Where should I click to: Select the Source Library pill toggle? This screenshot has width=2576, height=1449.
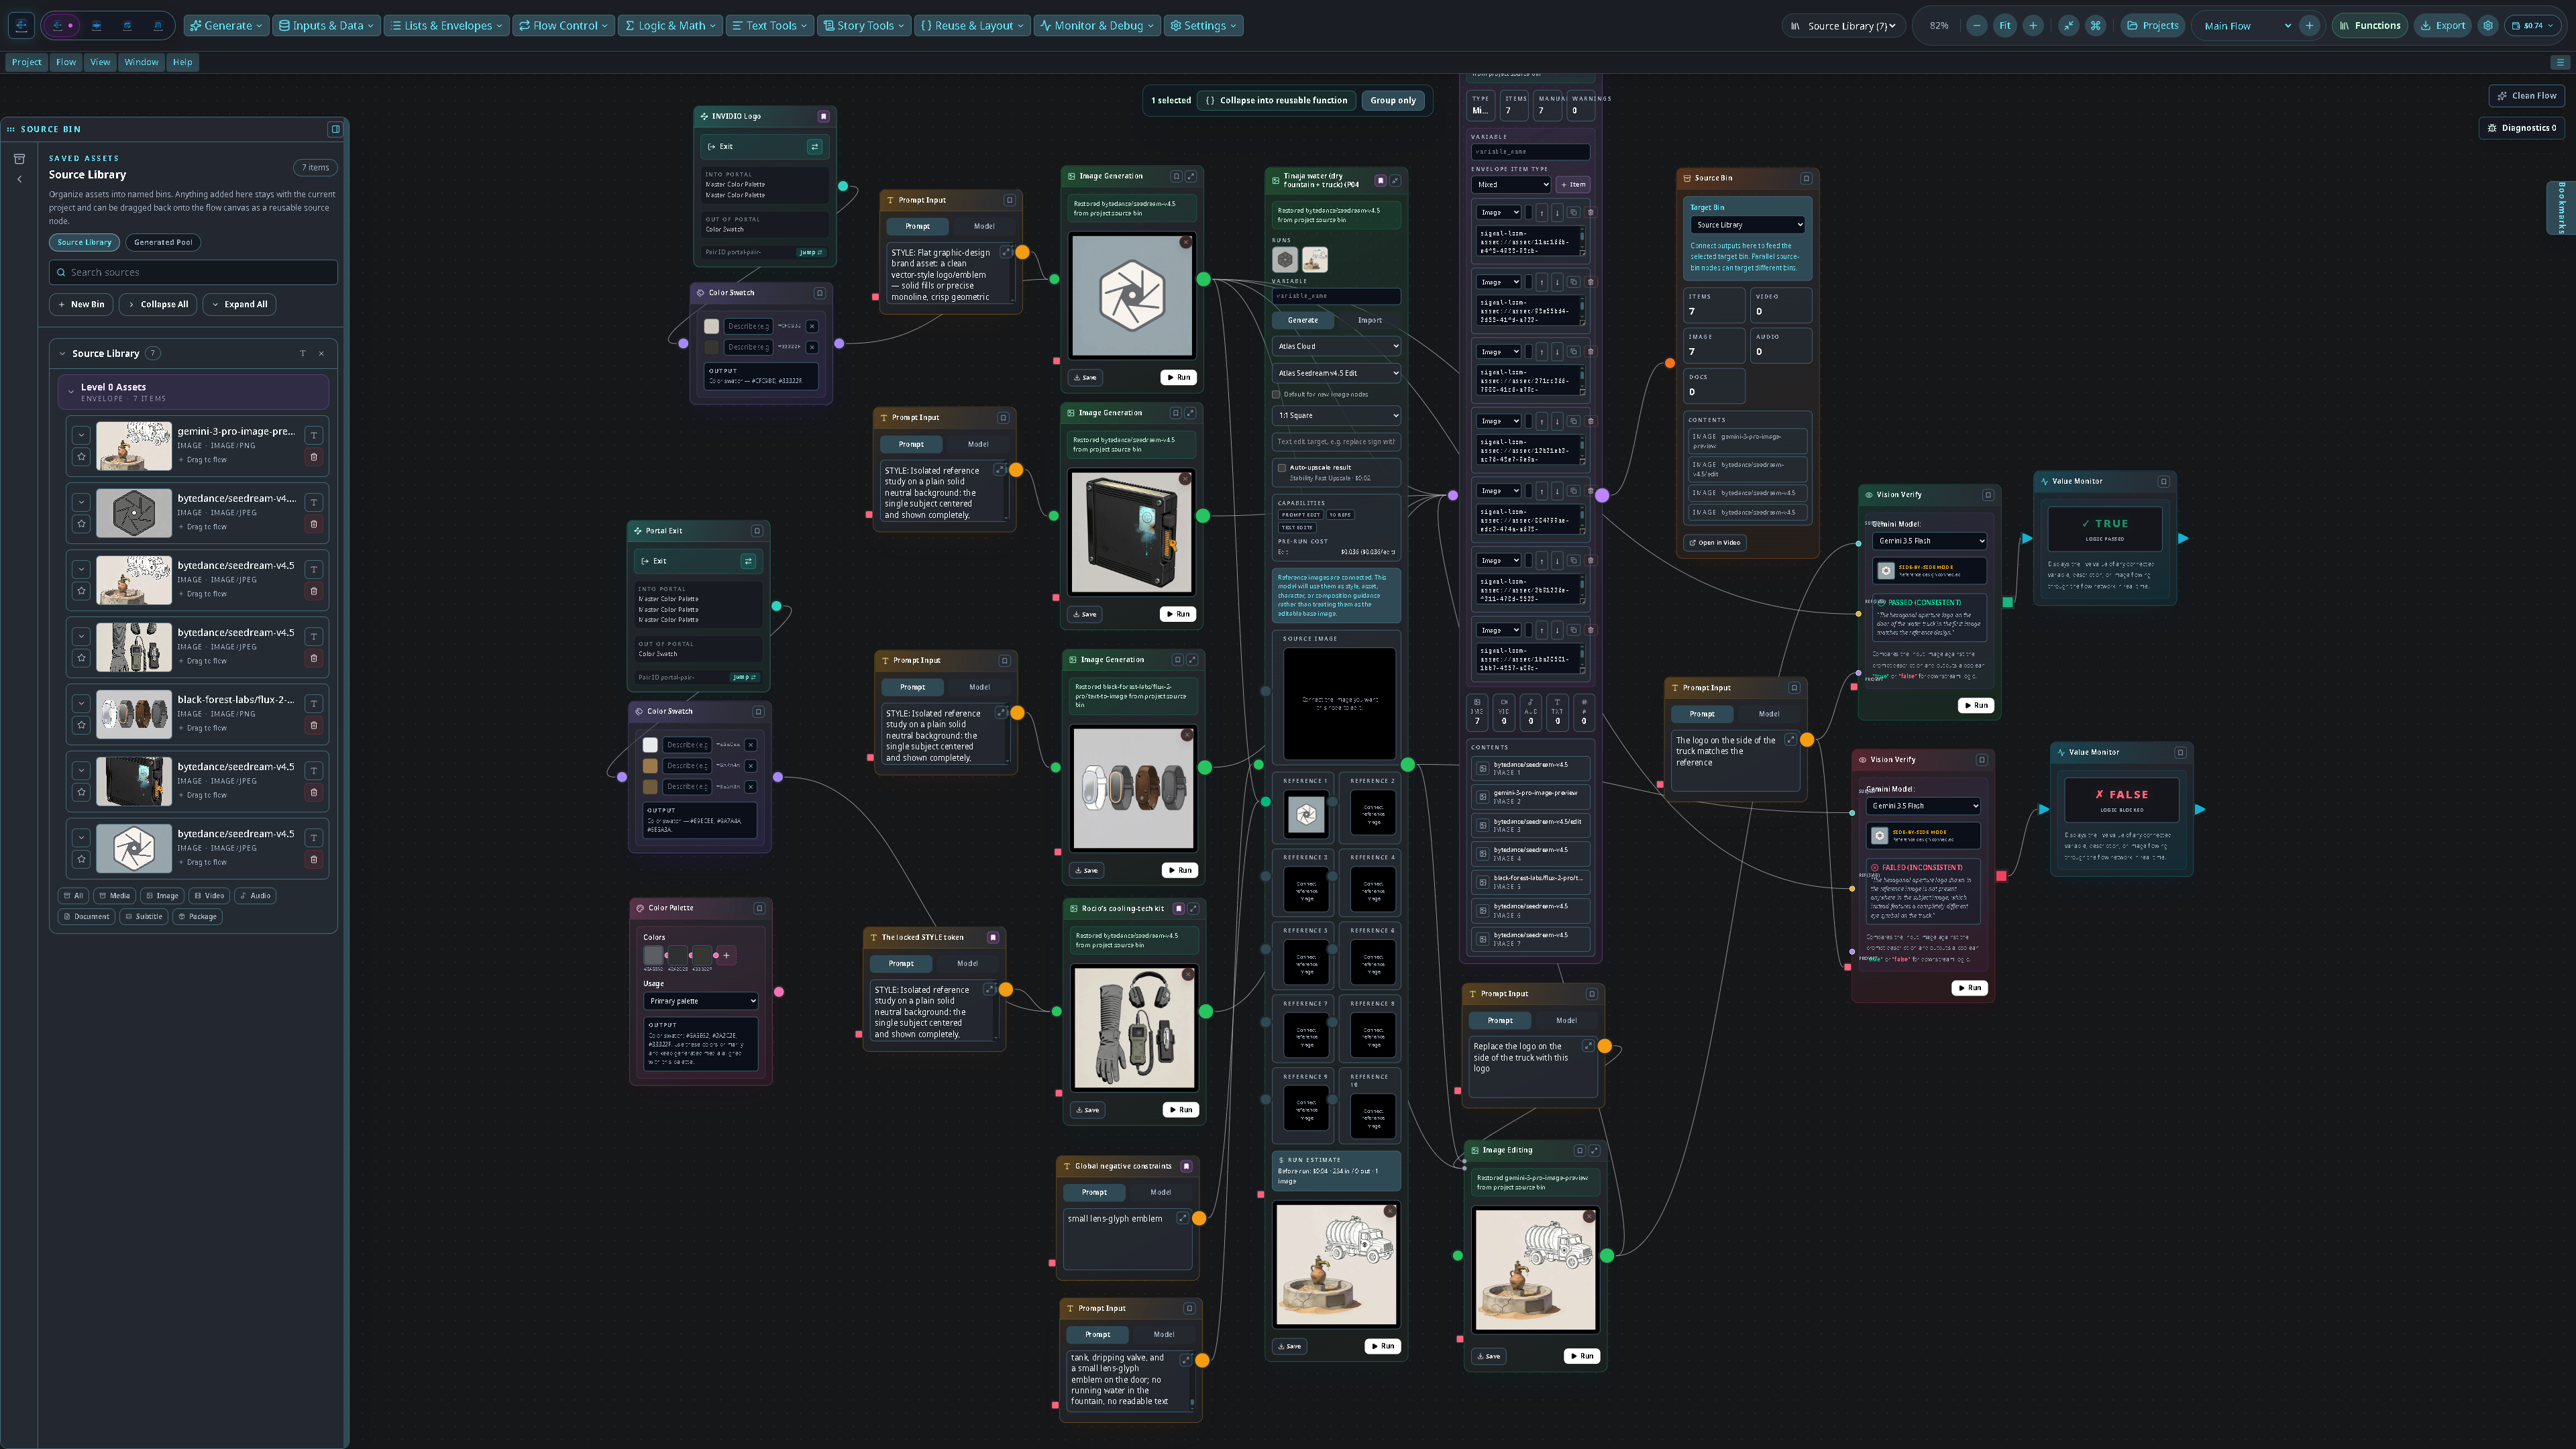point(85,242)
